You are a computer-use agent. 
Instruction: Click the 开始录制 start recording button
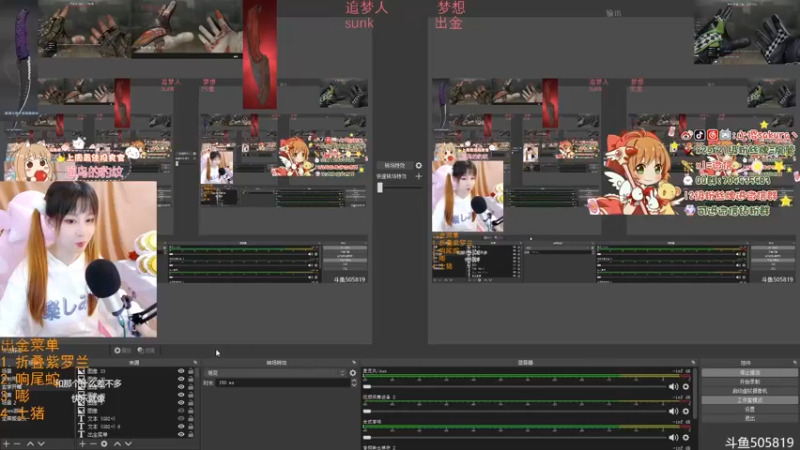749,382
